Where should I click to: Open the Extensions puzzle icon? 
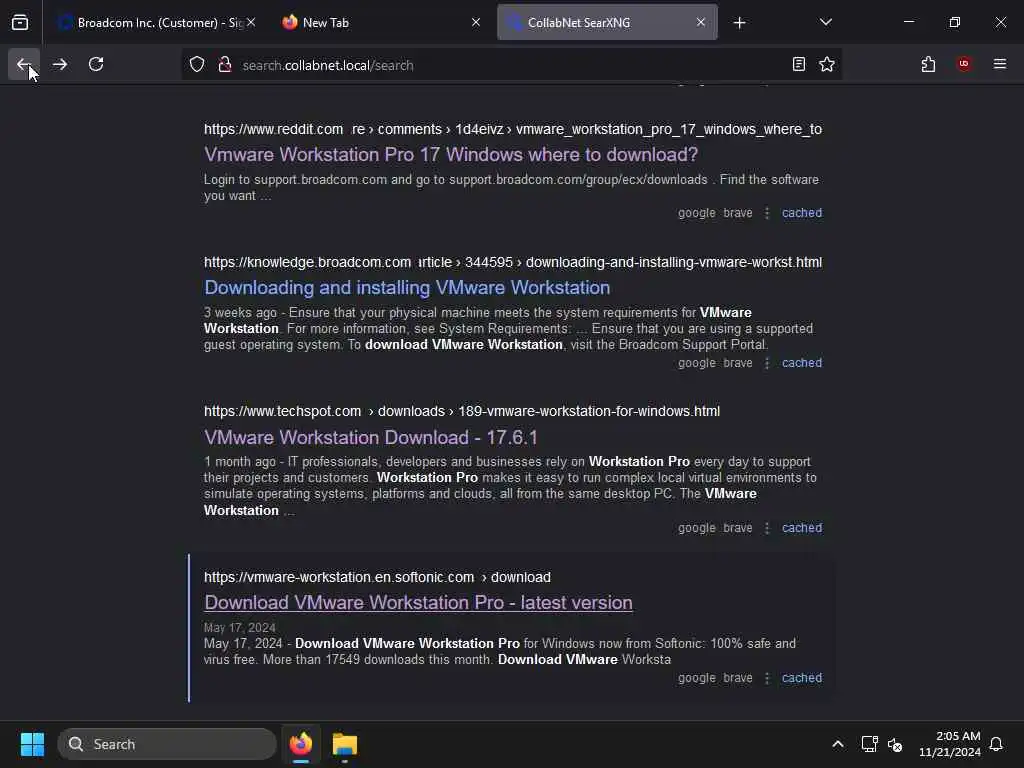tap(928, 64)
